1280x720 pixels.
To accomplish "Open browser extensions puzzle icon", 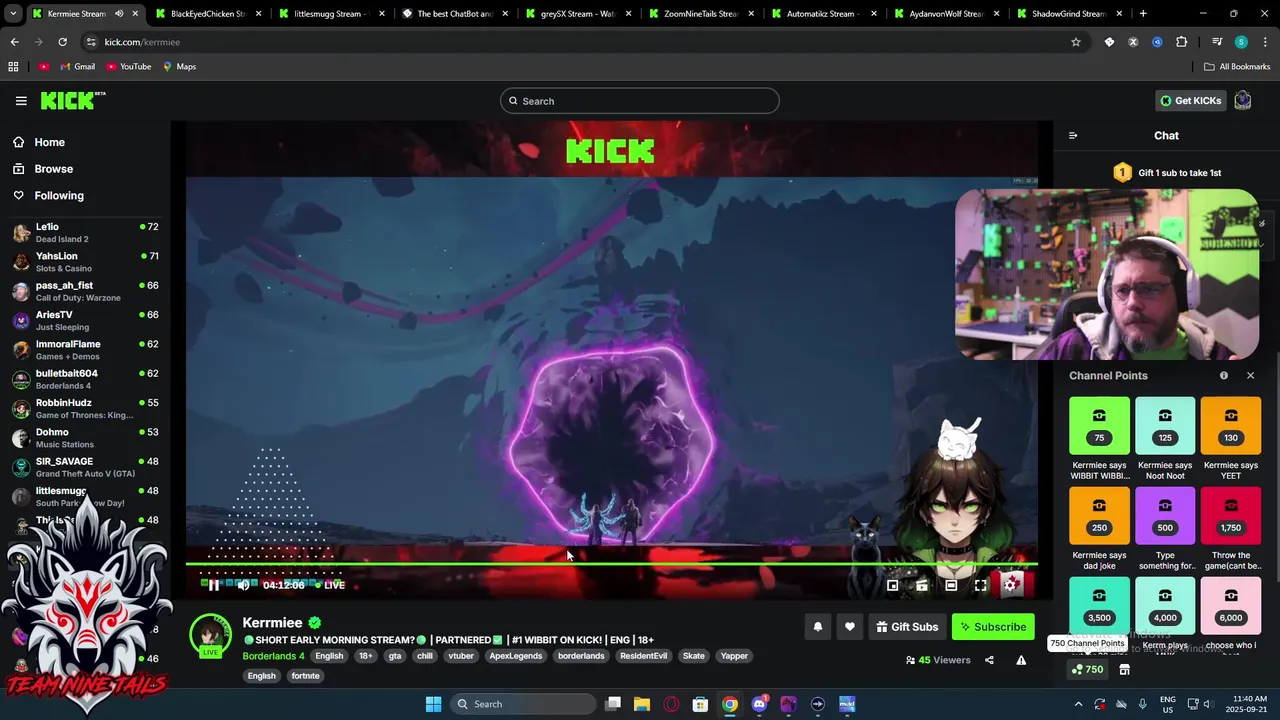I will click(x=1182, y=42).
